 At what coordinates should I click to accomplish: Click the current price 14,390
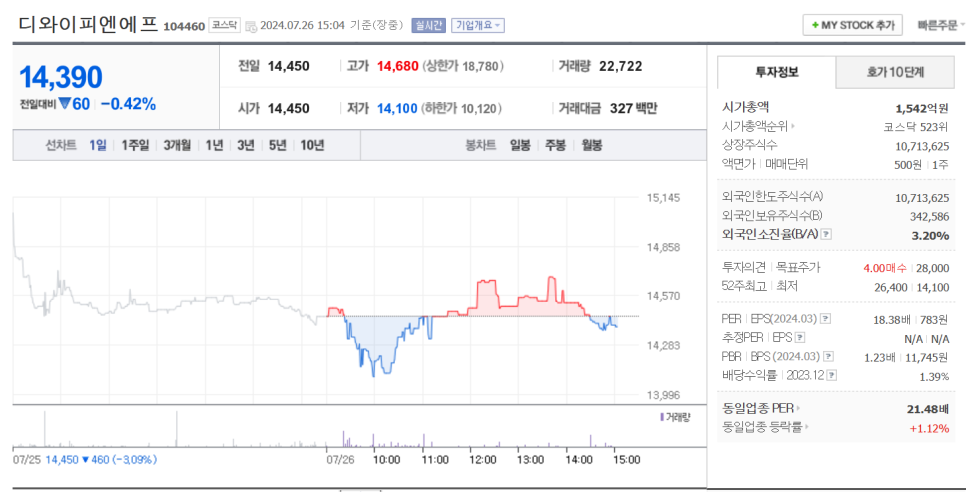[x=61, y=77]
